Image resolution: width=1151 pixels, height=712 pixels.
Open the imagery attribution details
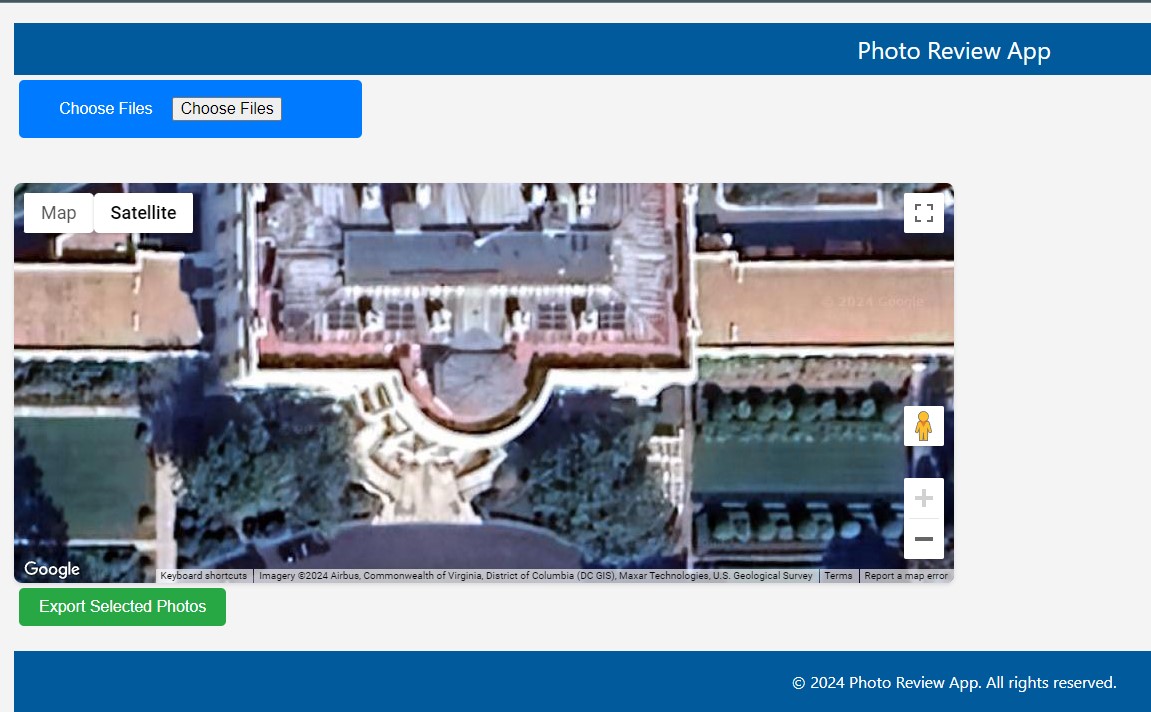tap(537, 575)
